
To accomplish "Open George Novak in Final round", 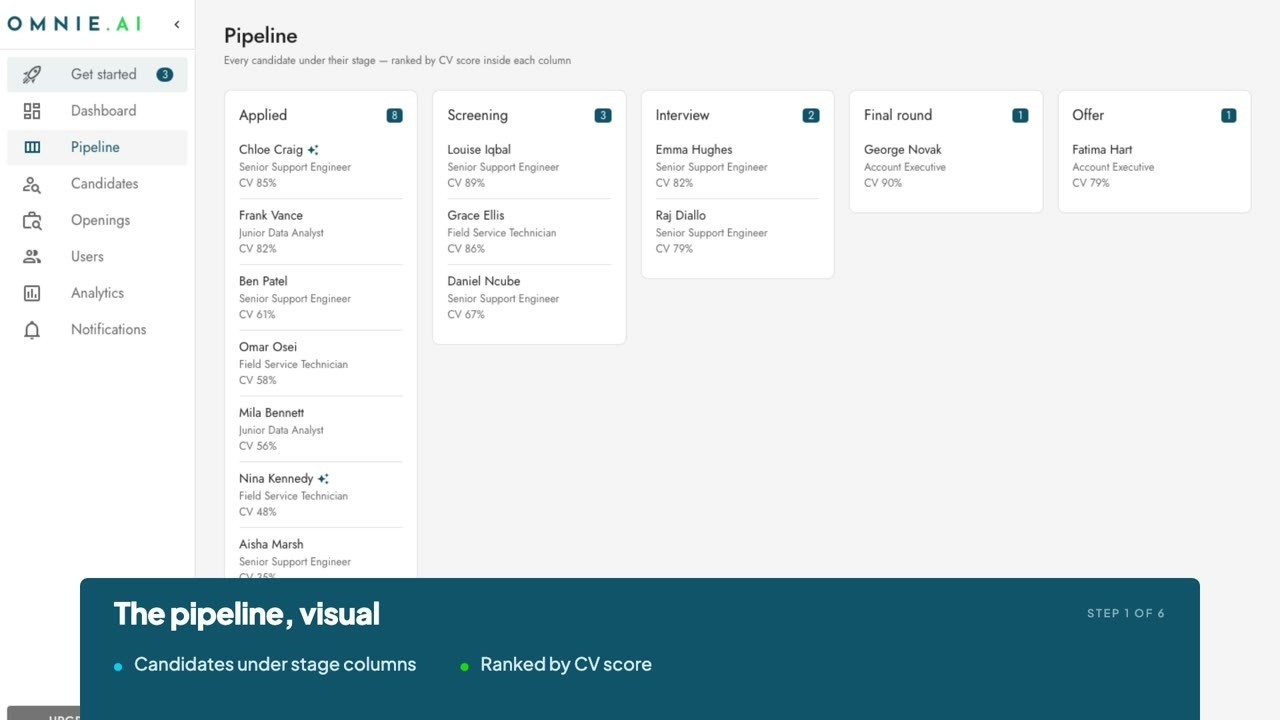I will (x=946, y=166).
